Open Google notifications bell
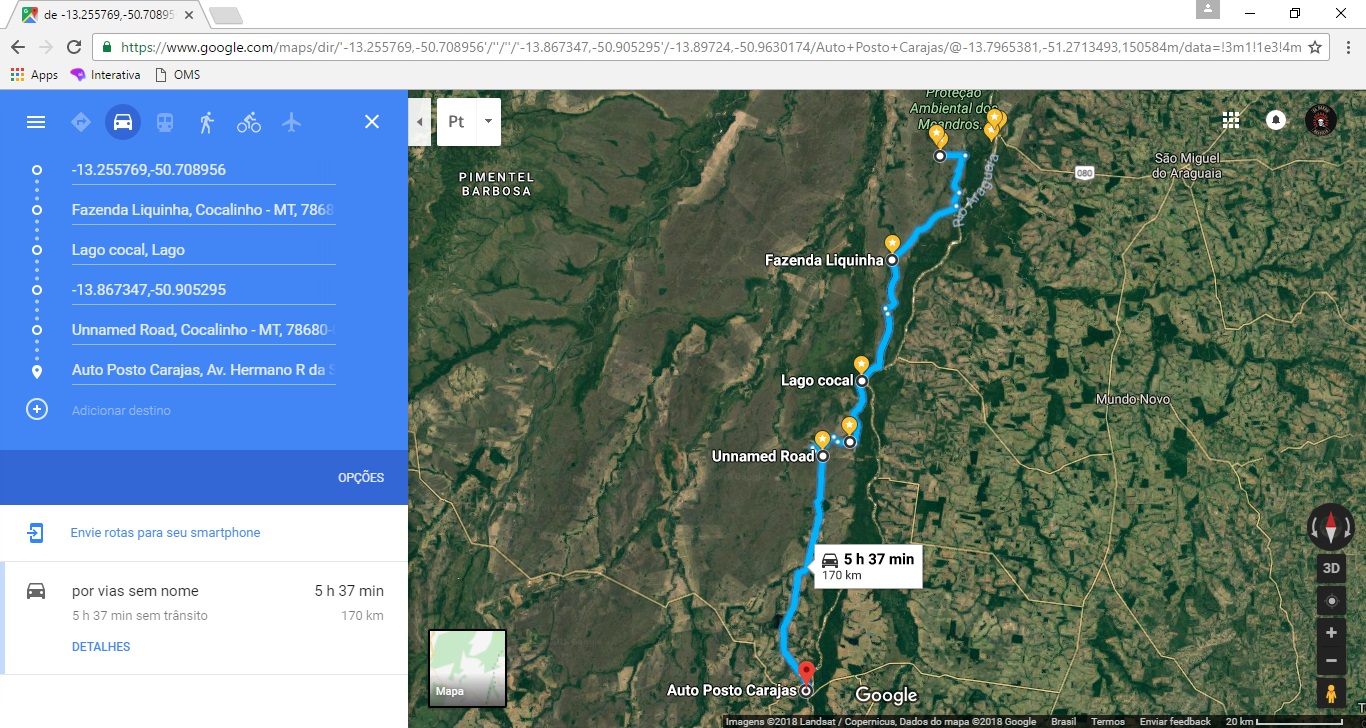Screen dimensions: 1366x728 (1276, 120)
